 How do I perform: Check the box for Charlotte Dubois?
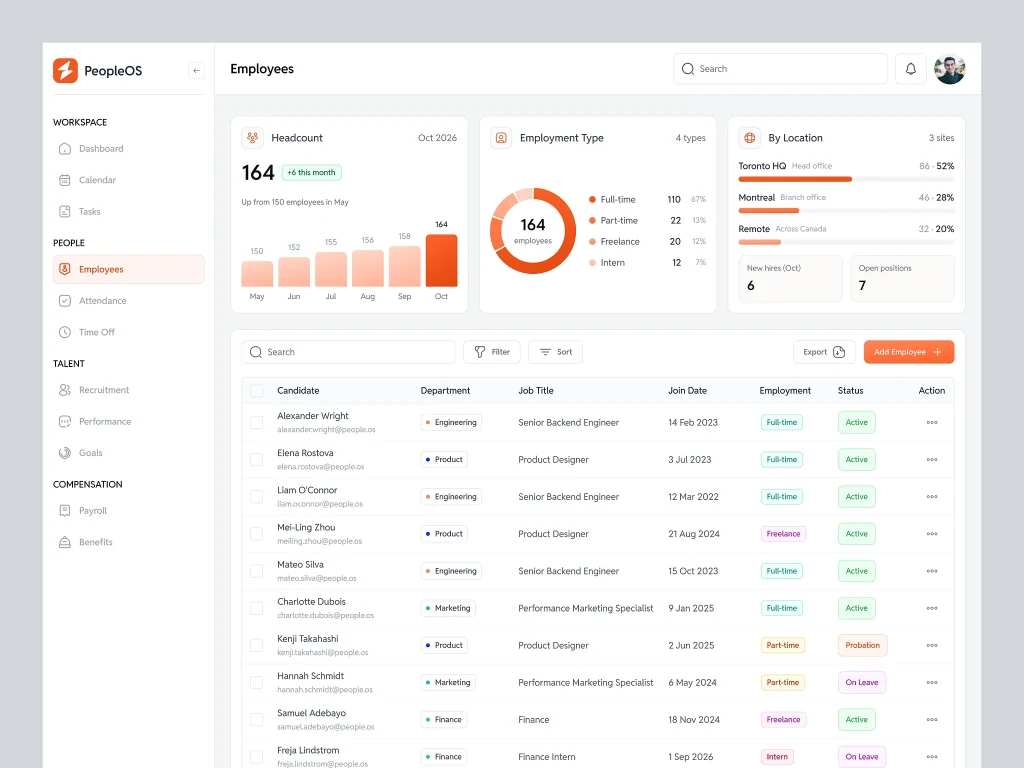[257, 609]
